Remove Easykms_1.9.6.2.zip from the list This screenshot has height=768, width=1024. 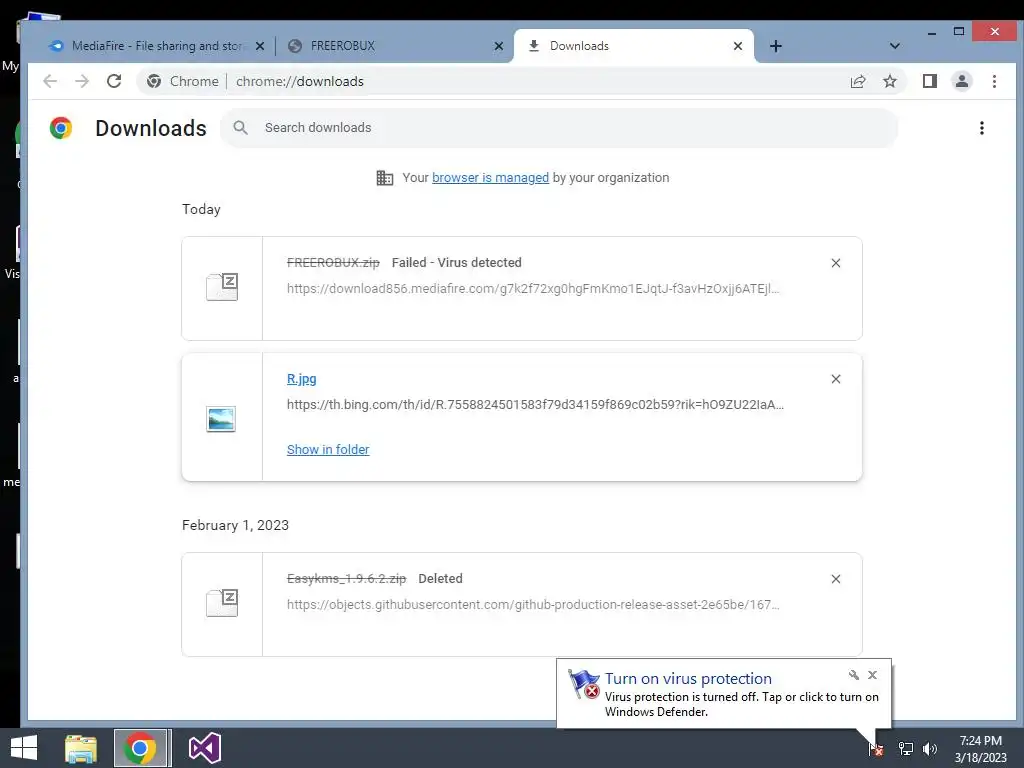(x=835, y=579)
